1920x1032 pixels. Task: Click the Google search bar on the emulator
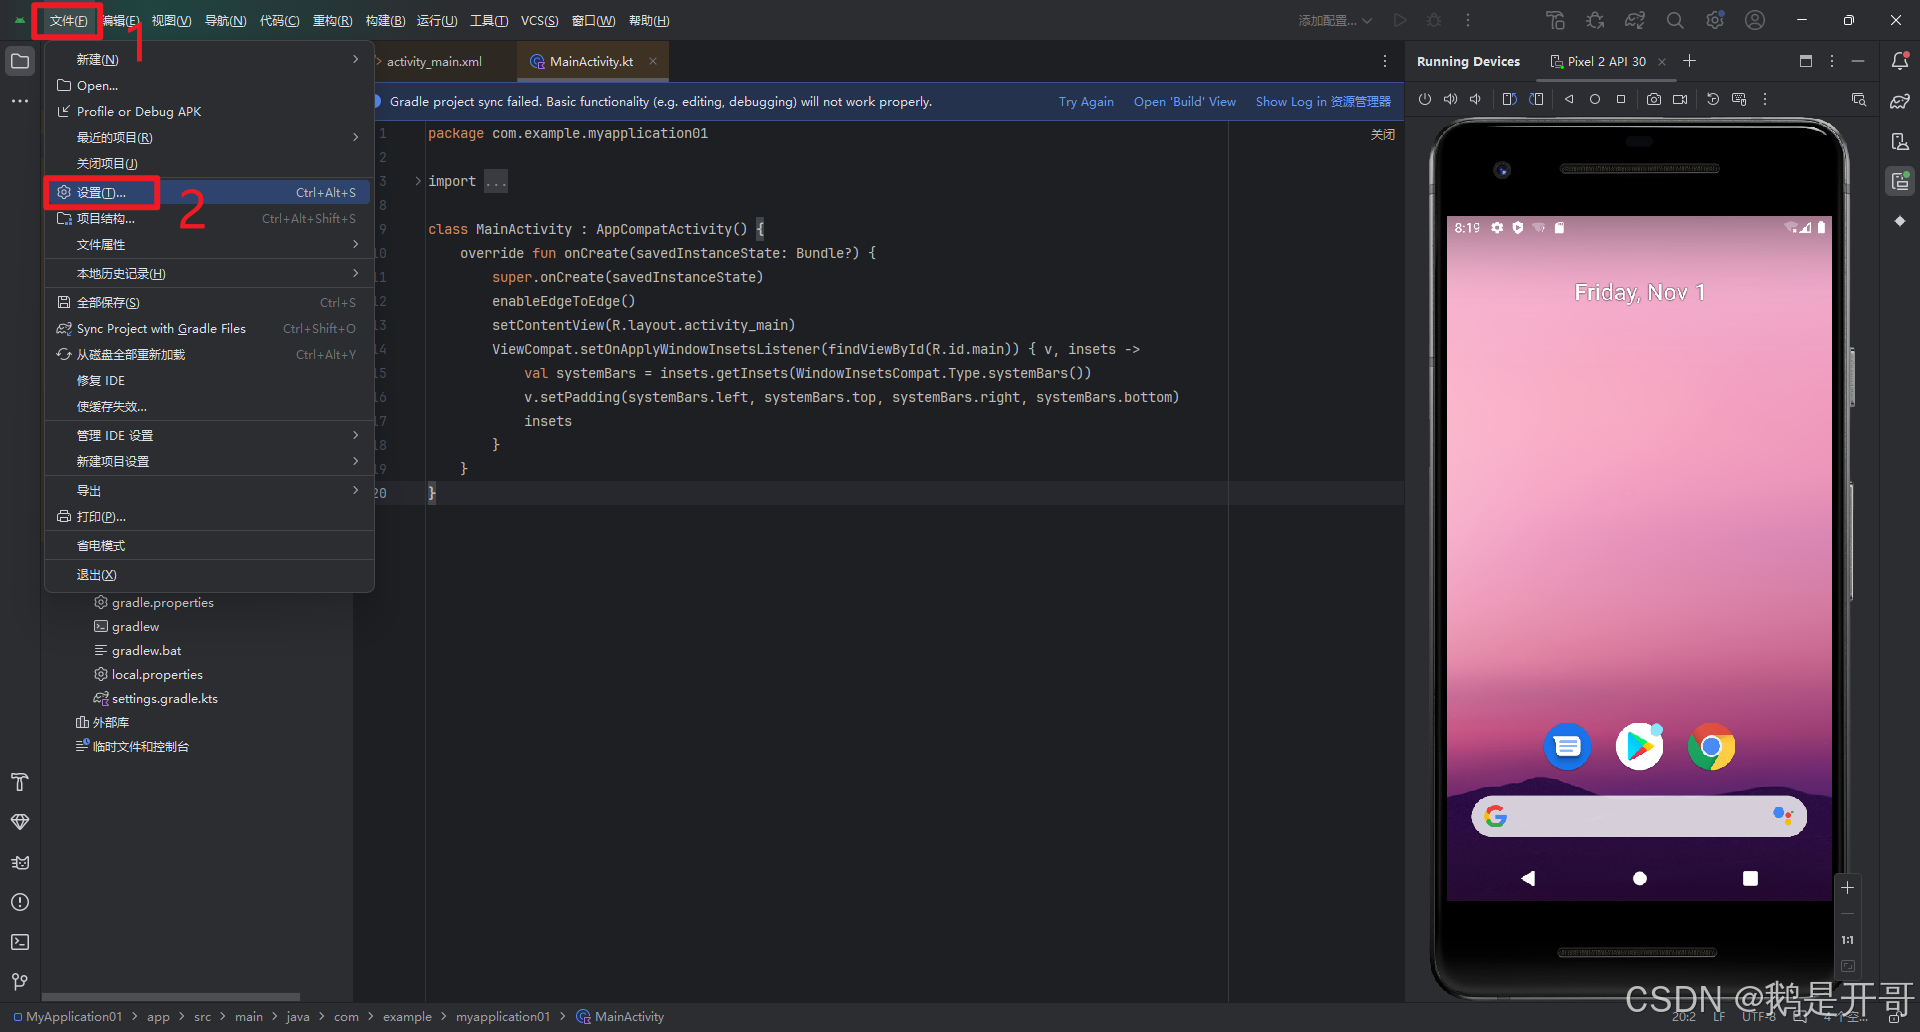tap(1639, 816)
